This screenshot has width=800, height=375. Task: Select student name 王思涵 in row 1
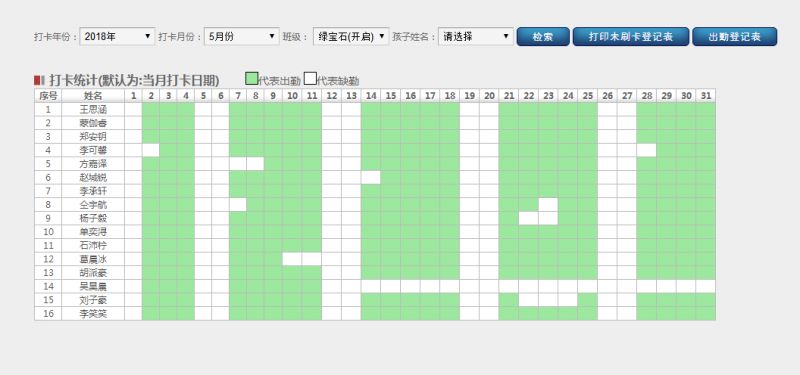pyautogui.click(x=93, y=109)
